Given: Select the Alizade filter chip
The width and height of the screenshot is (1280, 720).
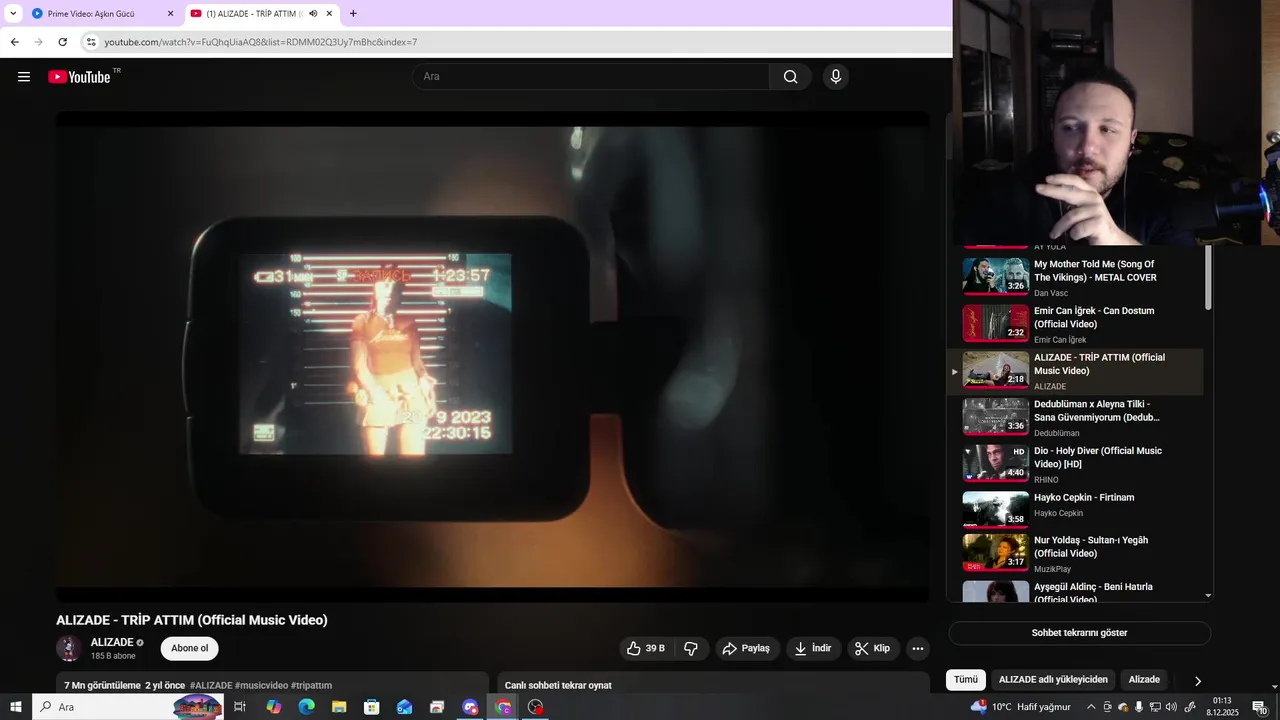Looking at the screenshot, I should [1144, 680].
